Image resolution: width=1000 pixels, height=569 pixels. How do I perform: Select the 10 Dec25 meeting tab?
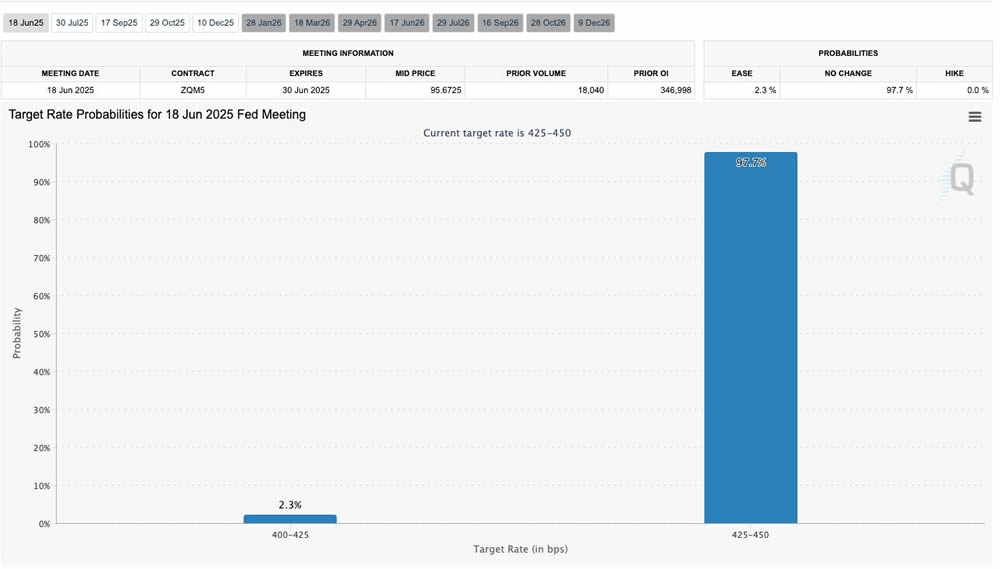pos(215,23)
